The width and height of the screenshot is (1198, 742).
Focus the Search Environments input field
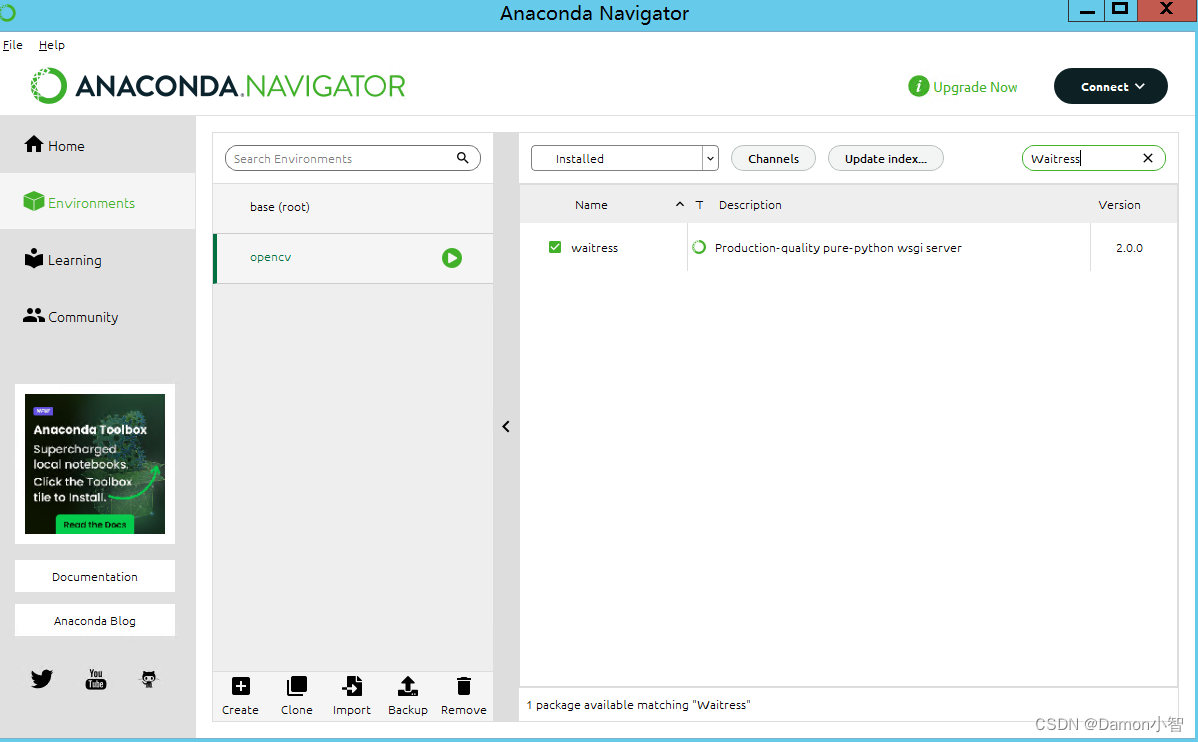point(352,158)
